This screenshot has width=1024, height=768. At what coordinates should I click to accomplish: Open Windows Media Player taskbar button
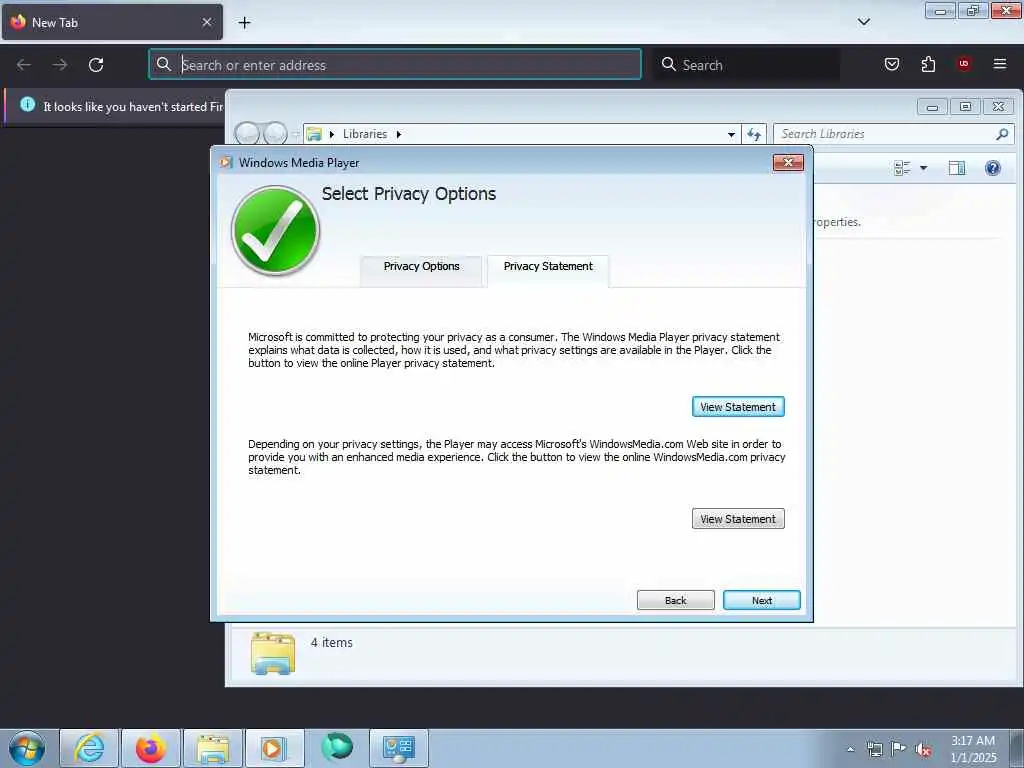click(x=275, y=748)
